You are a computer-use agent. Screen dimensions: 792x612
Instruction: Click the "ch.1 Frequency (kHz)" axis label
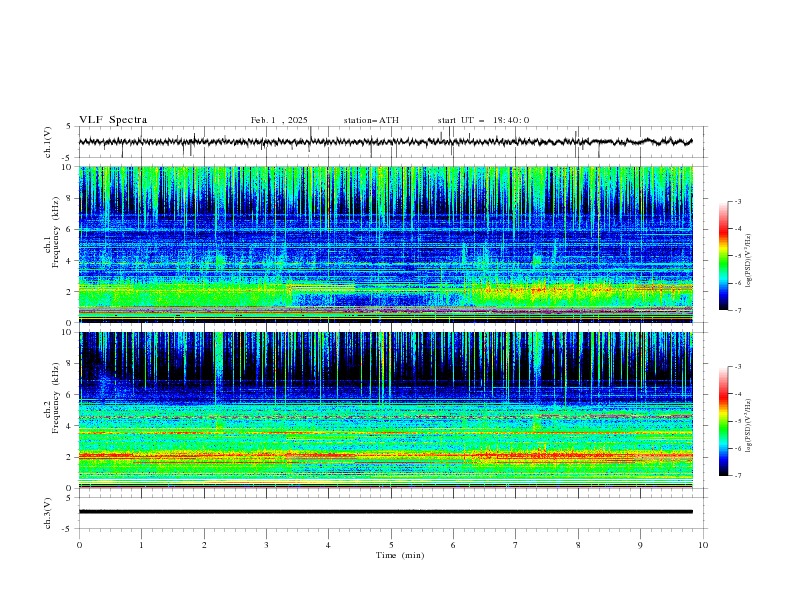52,231
